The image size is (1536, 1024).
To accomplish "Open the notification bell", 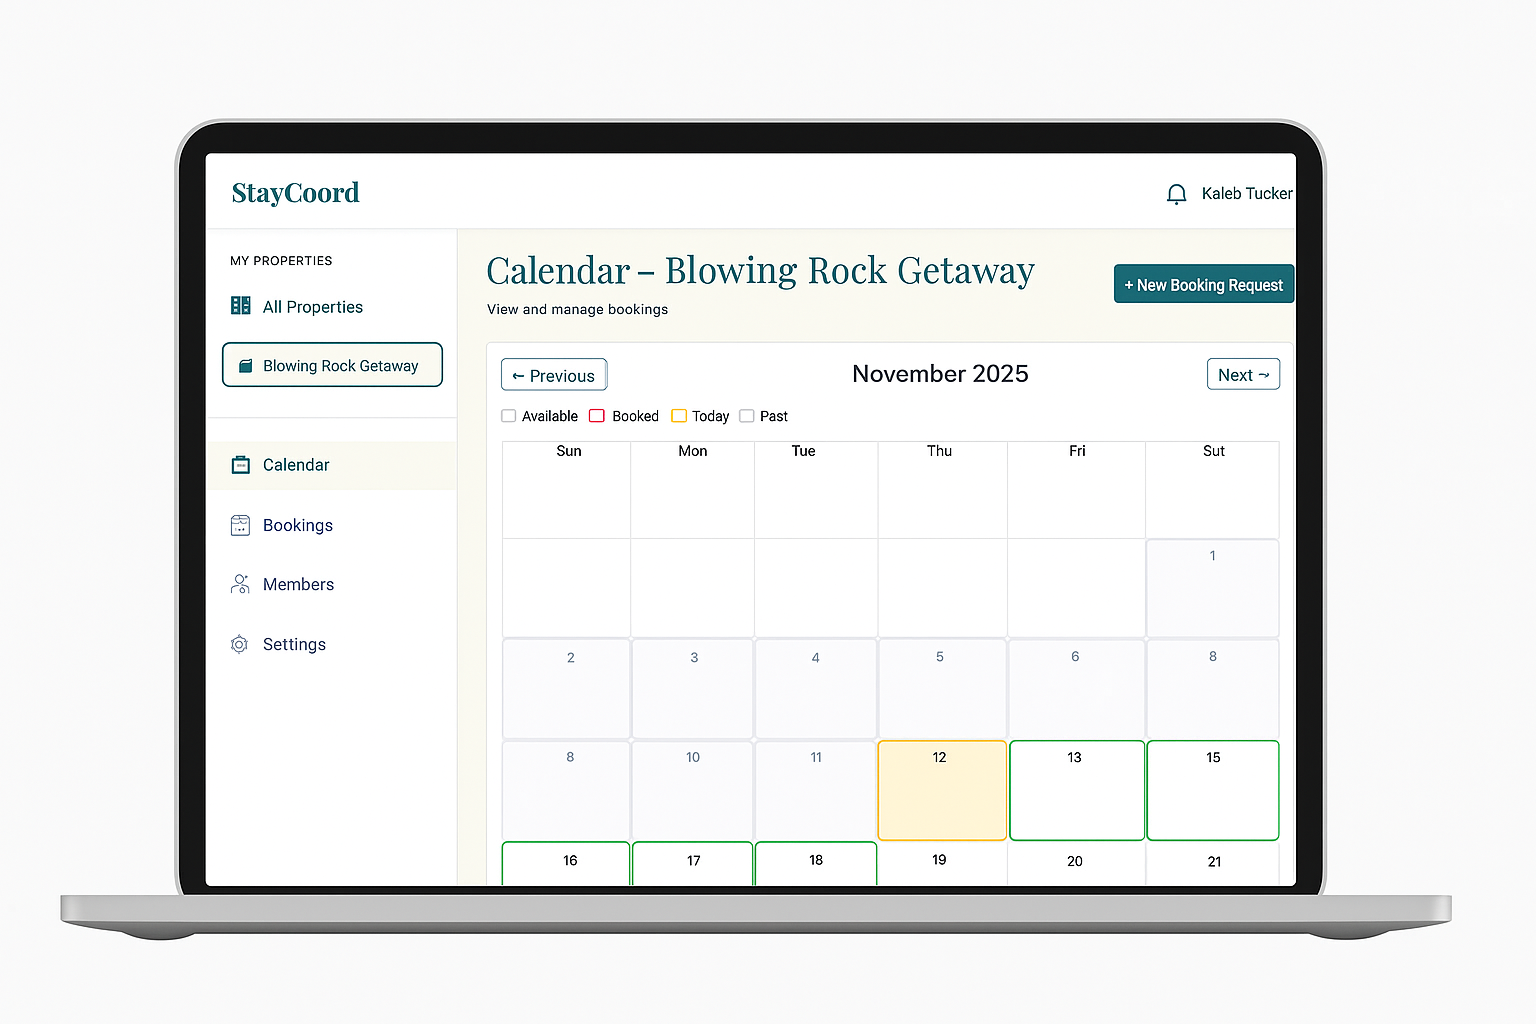I will [x=1176, y=193].
